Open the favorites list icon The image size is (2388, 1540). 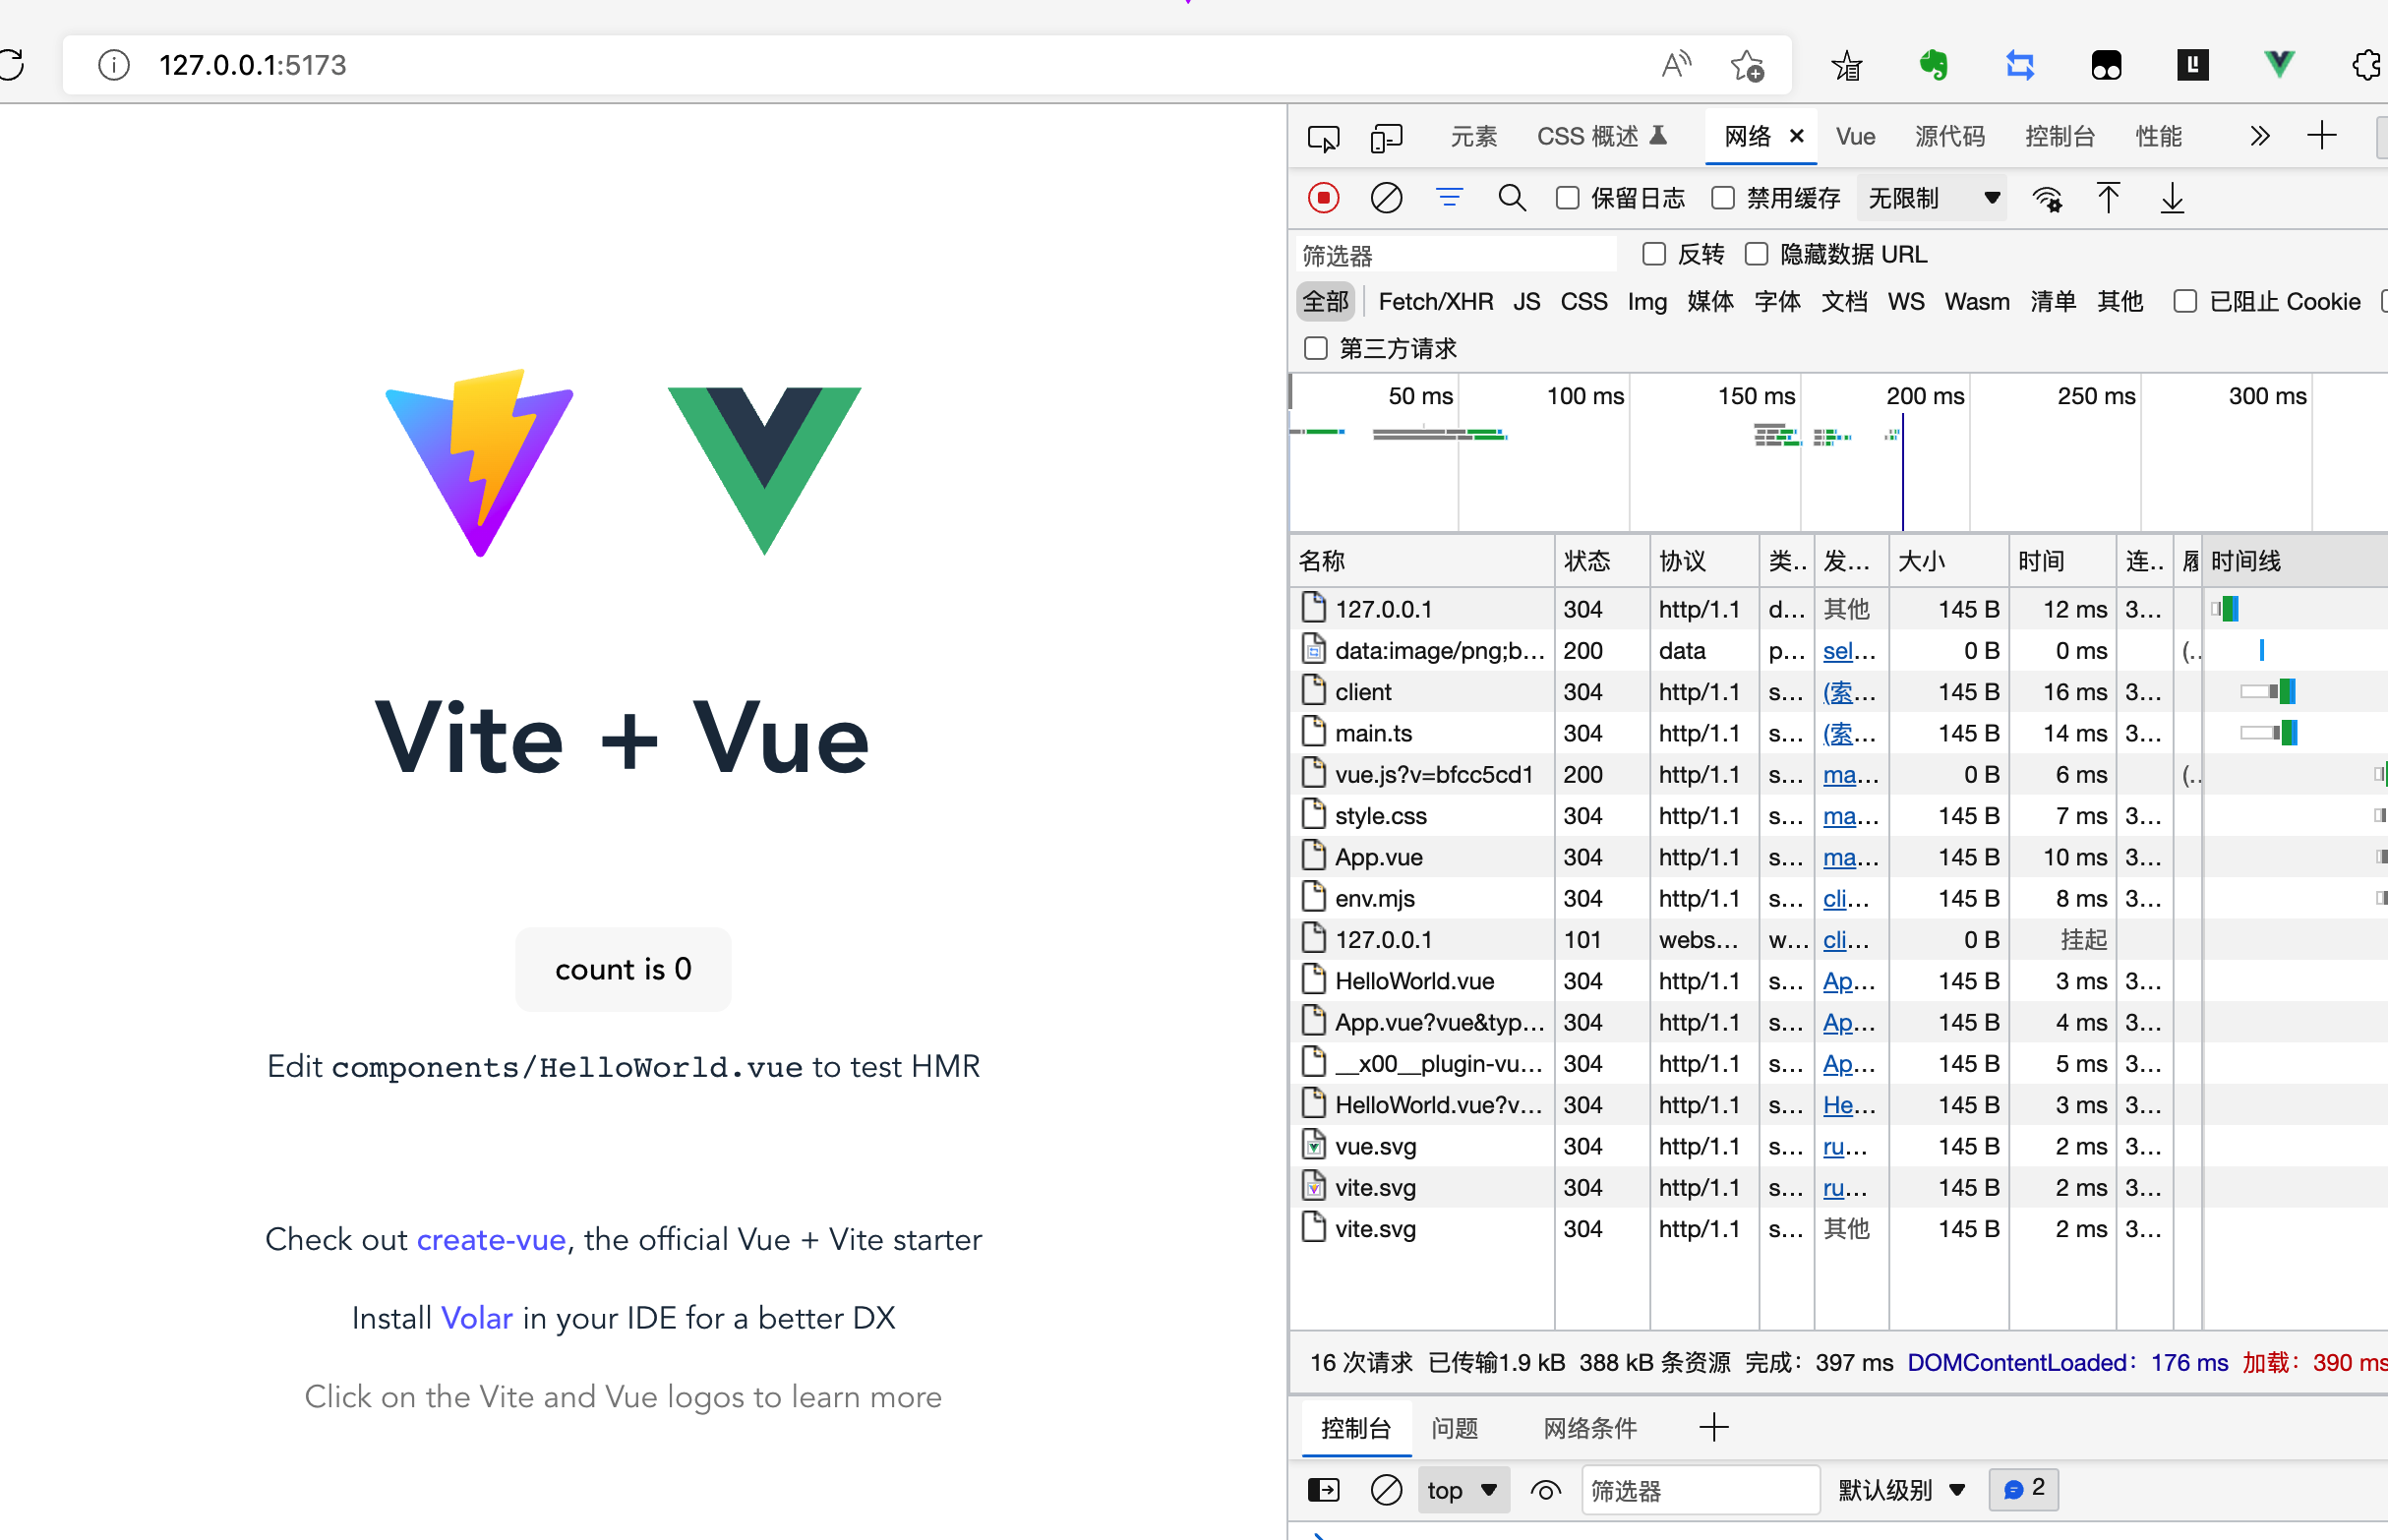coord(1846,65)
